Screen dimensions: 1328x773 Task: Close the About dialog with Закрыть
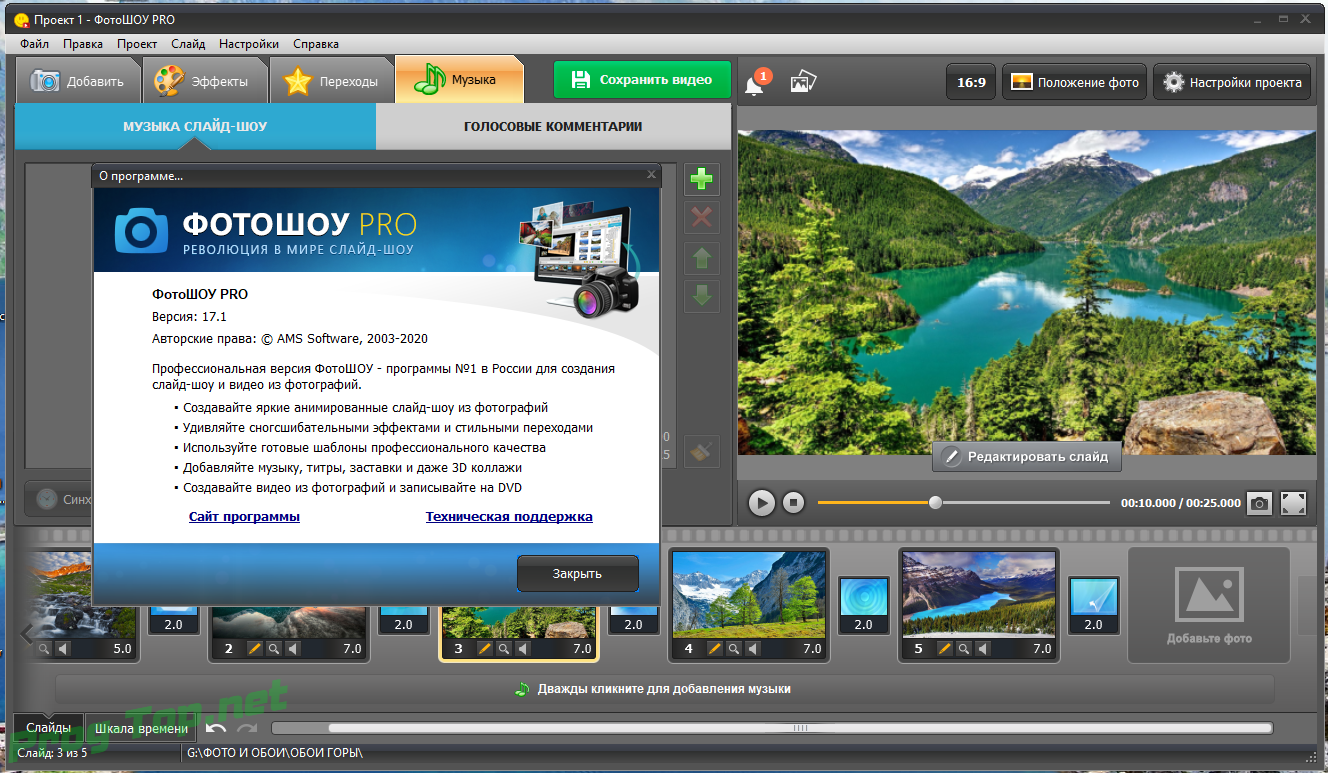click(577, 574)
